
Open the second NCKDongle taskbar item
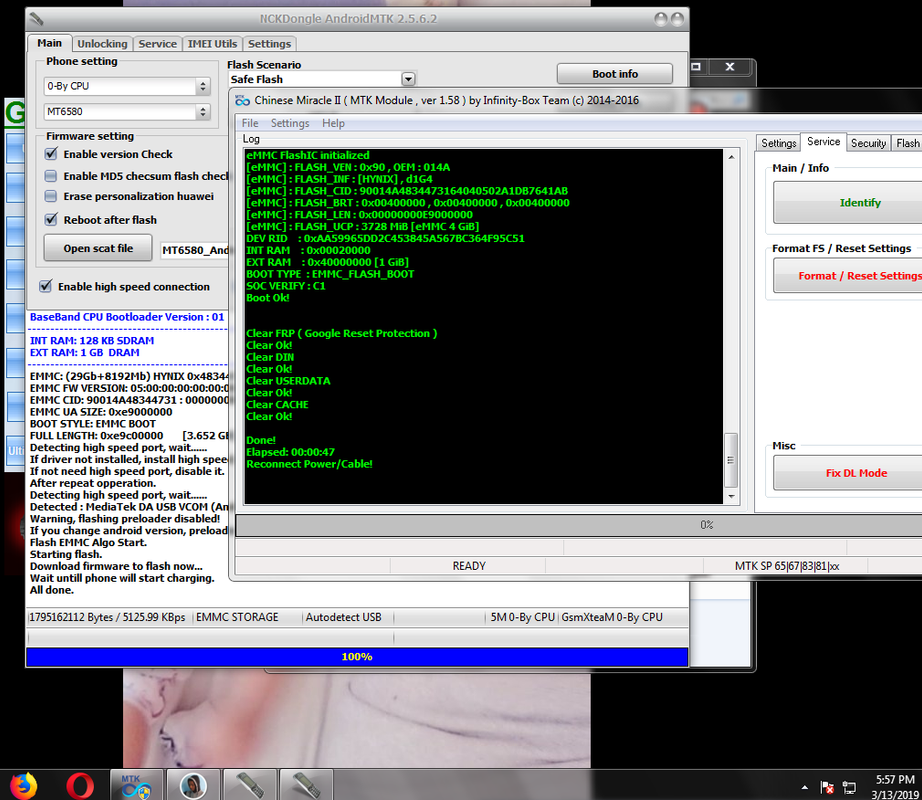point(306,785)
